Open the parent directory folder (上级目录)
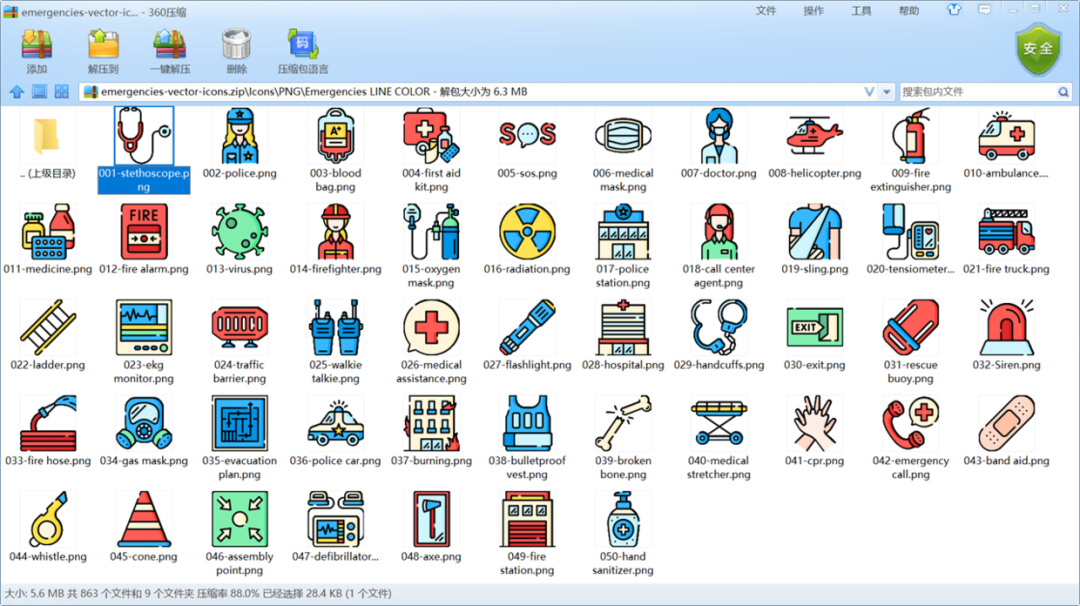1080x606 pixels. [48, 144]
